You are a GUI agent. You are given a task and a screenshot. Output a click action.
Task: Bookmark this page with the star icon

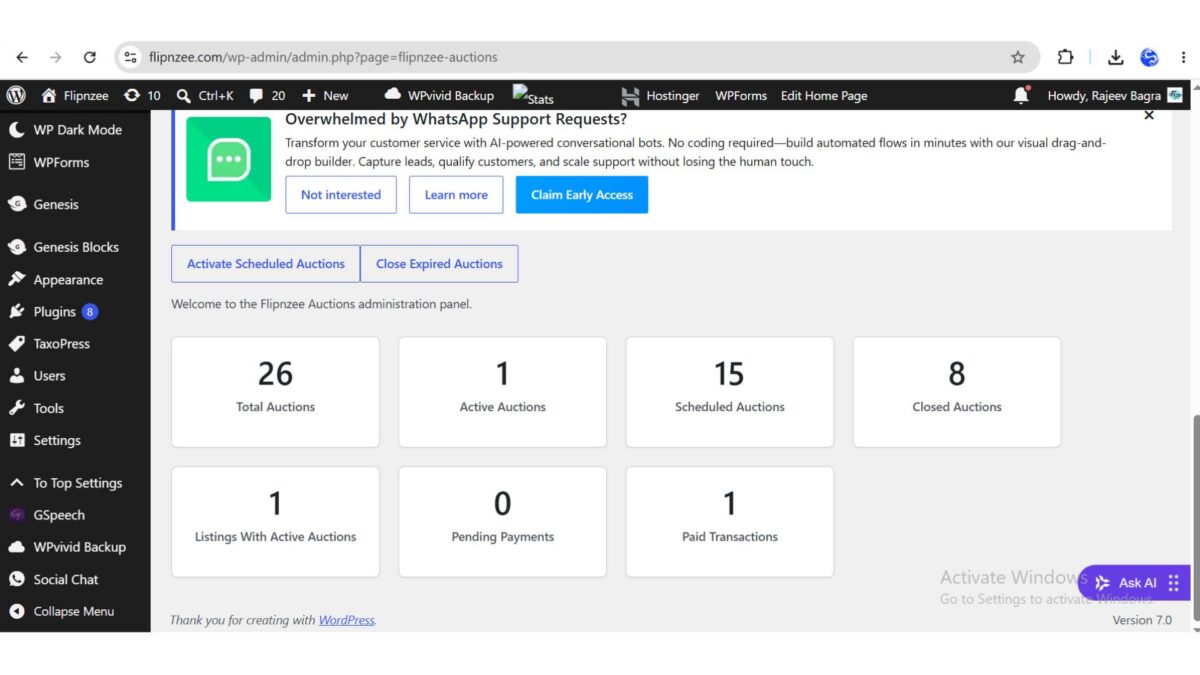click(x=1018, y=57)
